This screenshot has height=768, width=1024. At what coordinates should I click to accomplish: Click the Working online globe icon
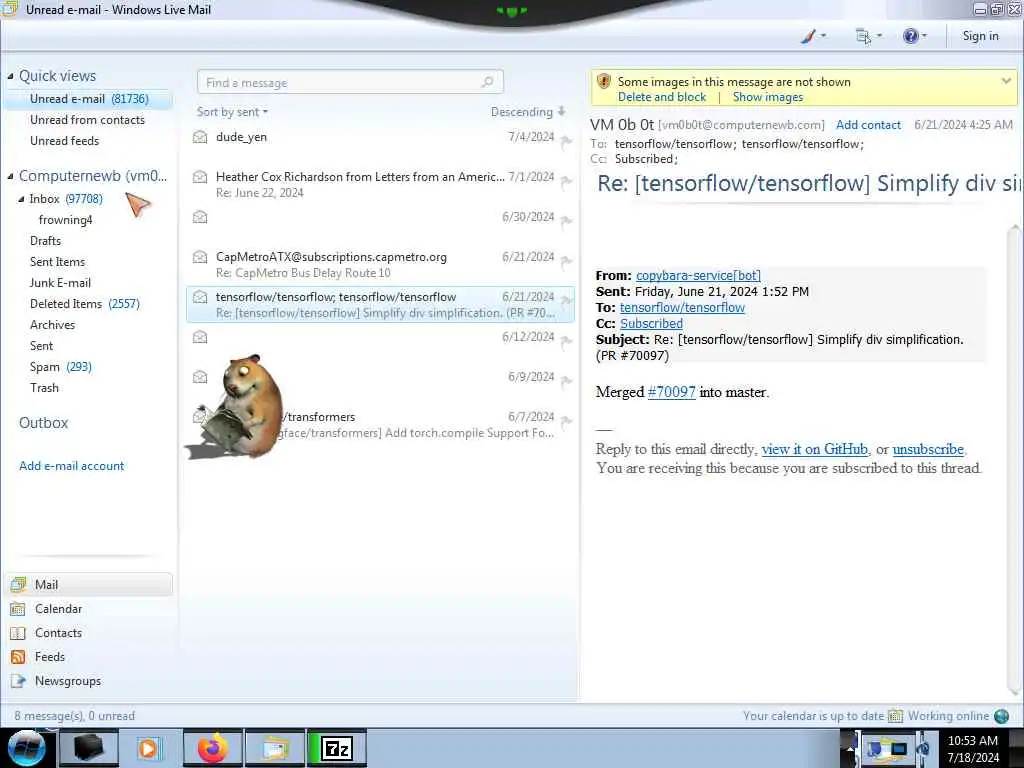click(1001, 716)
